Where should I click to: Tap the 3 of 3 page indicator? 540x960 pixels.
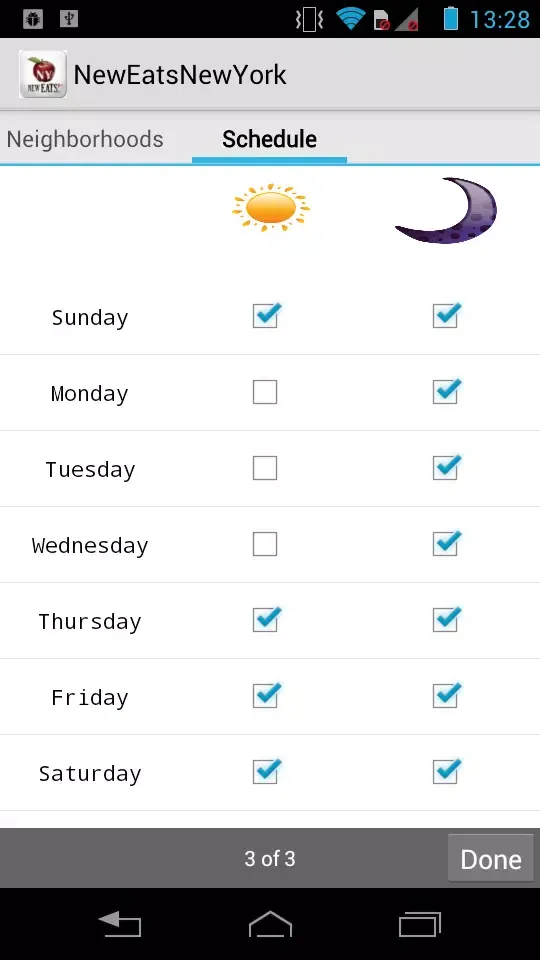[x=270, y=858]
